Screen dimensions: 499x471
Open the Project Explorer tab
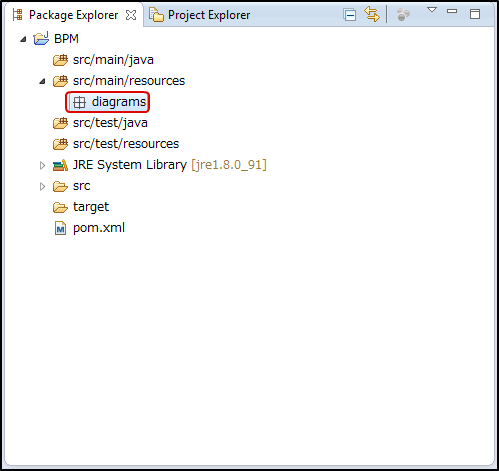click(x=209, y=15)
